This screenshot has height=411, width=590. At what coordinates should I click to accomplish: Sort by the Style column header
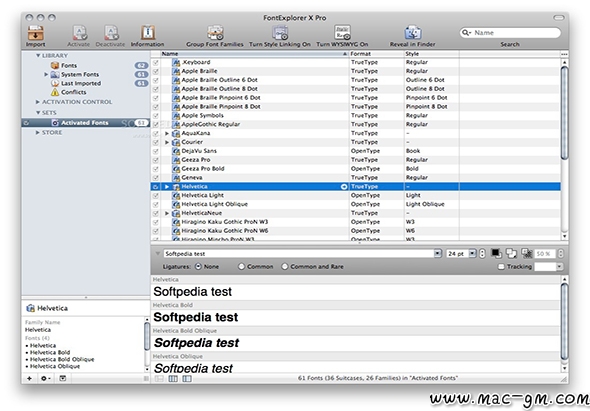(x=432, y=54)
